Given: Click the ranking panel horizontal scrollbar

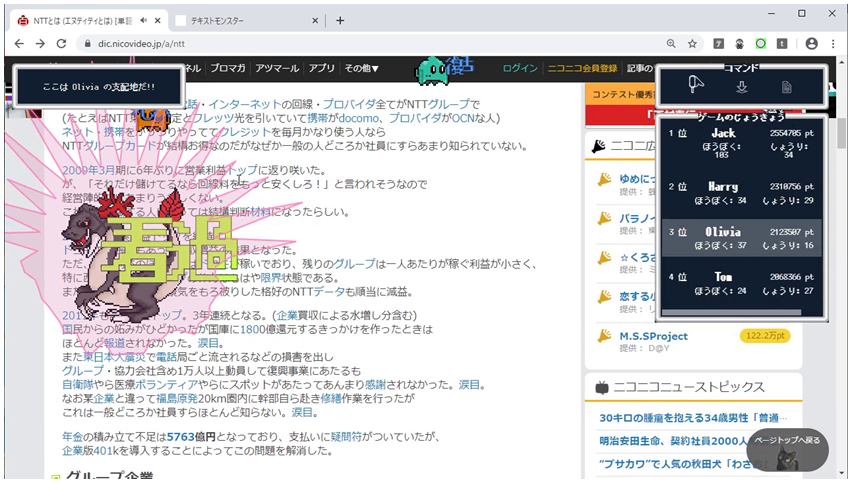Looking at the screenshot, I should 731,312.
